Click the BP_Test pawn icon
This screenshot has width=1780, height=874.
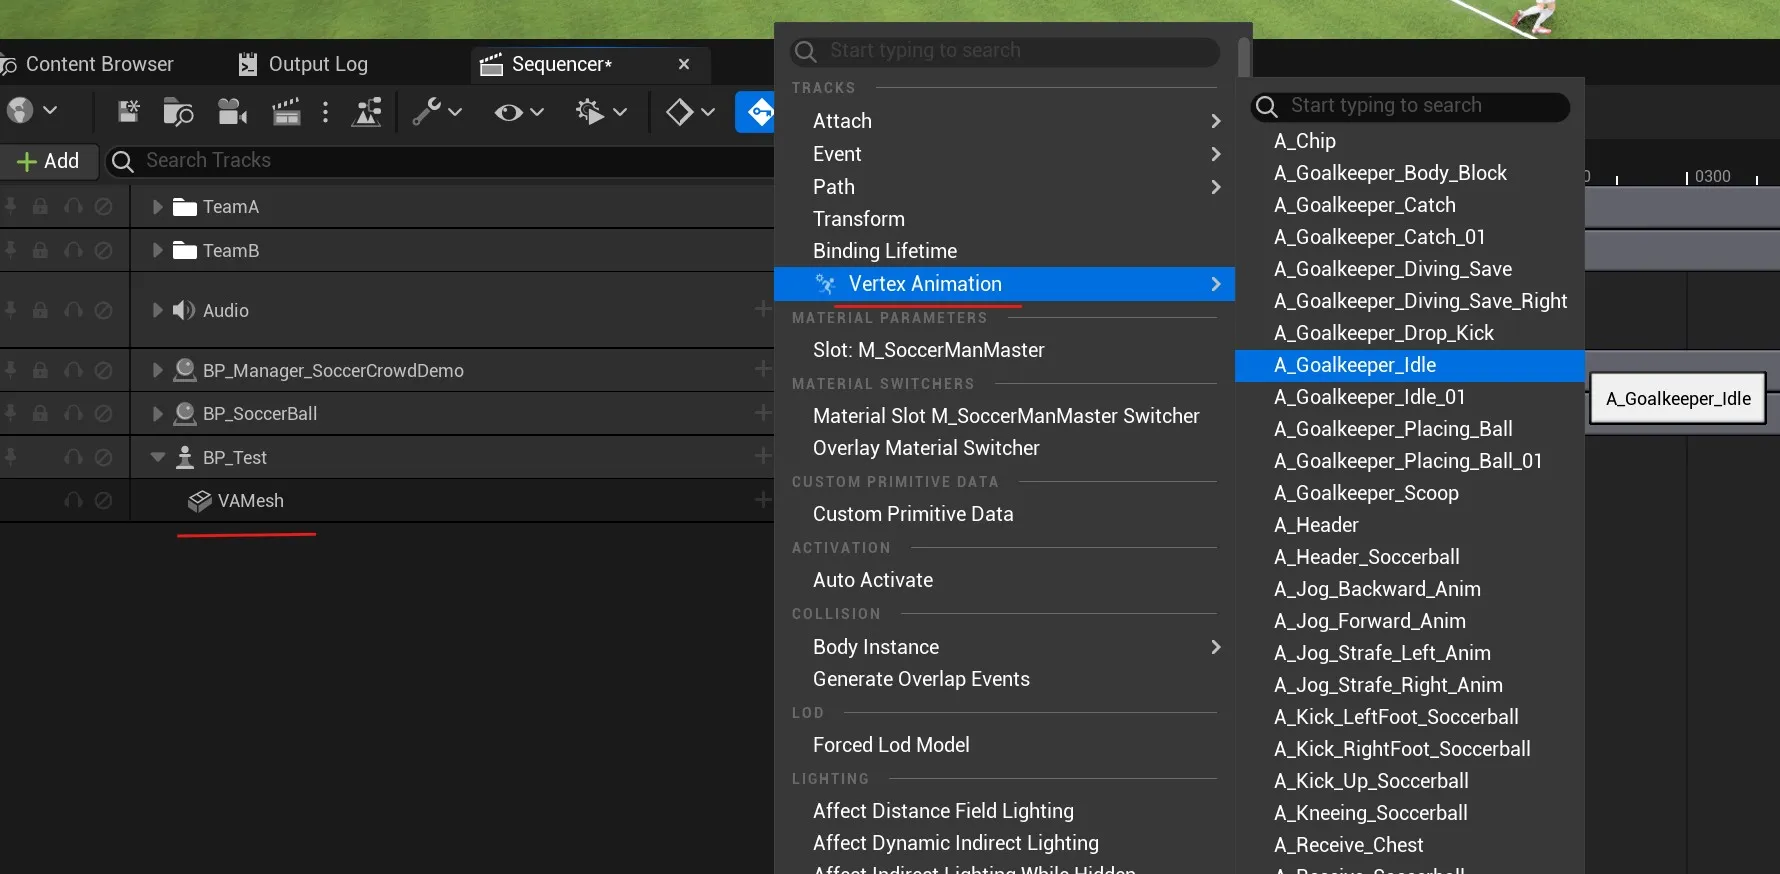(x=184, y=457)
